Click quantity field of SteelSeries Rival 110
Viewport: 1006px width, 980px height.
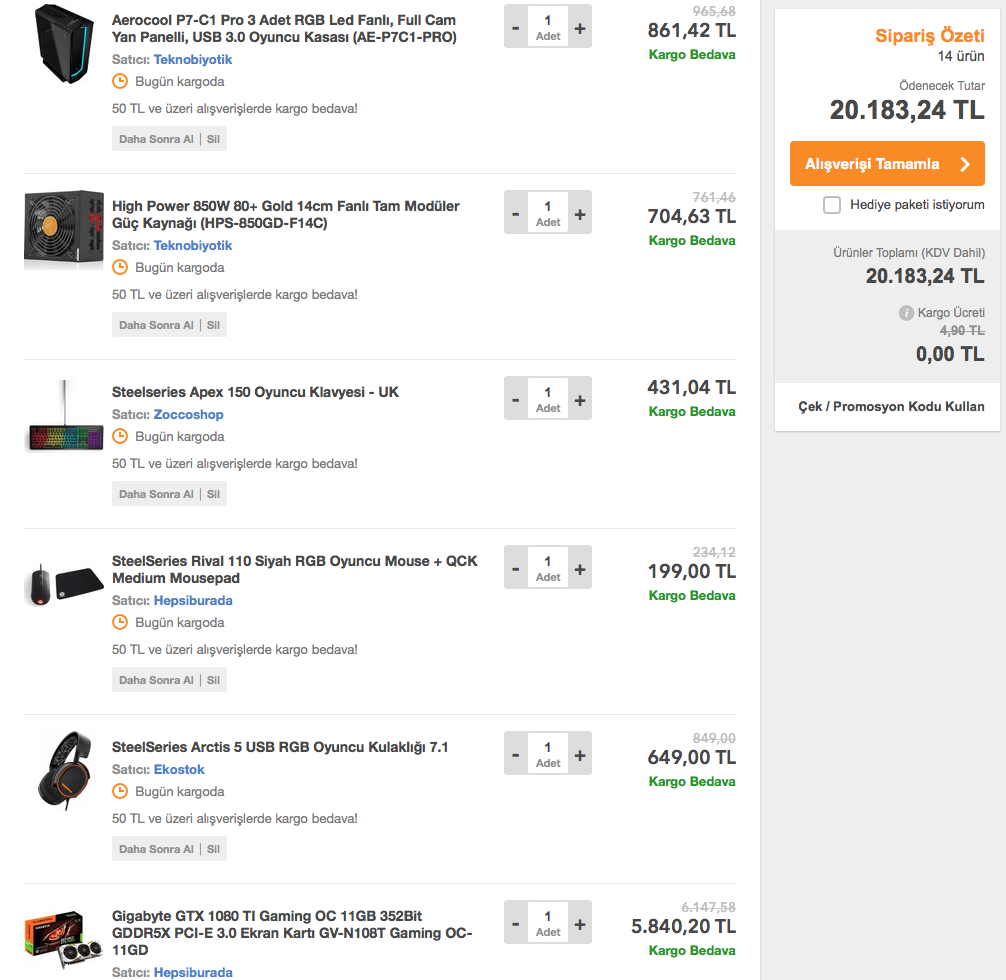548,567
